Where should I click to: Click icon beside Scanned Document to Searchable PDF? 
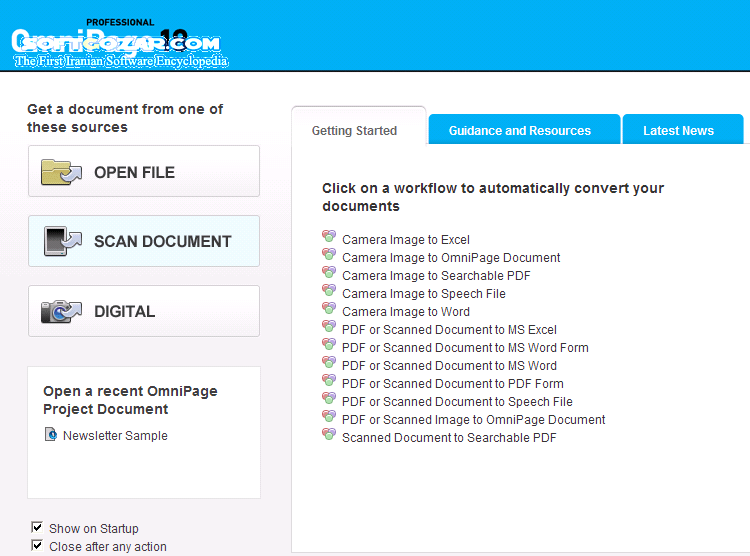pyautogui.click(x=329, y=436)
